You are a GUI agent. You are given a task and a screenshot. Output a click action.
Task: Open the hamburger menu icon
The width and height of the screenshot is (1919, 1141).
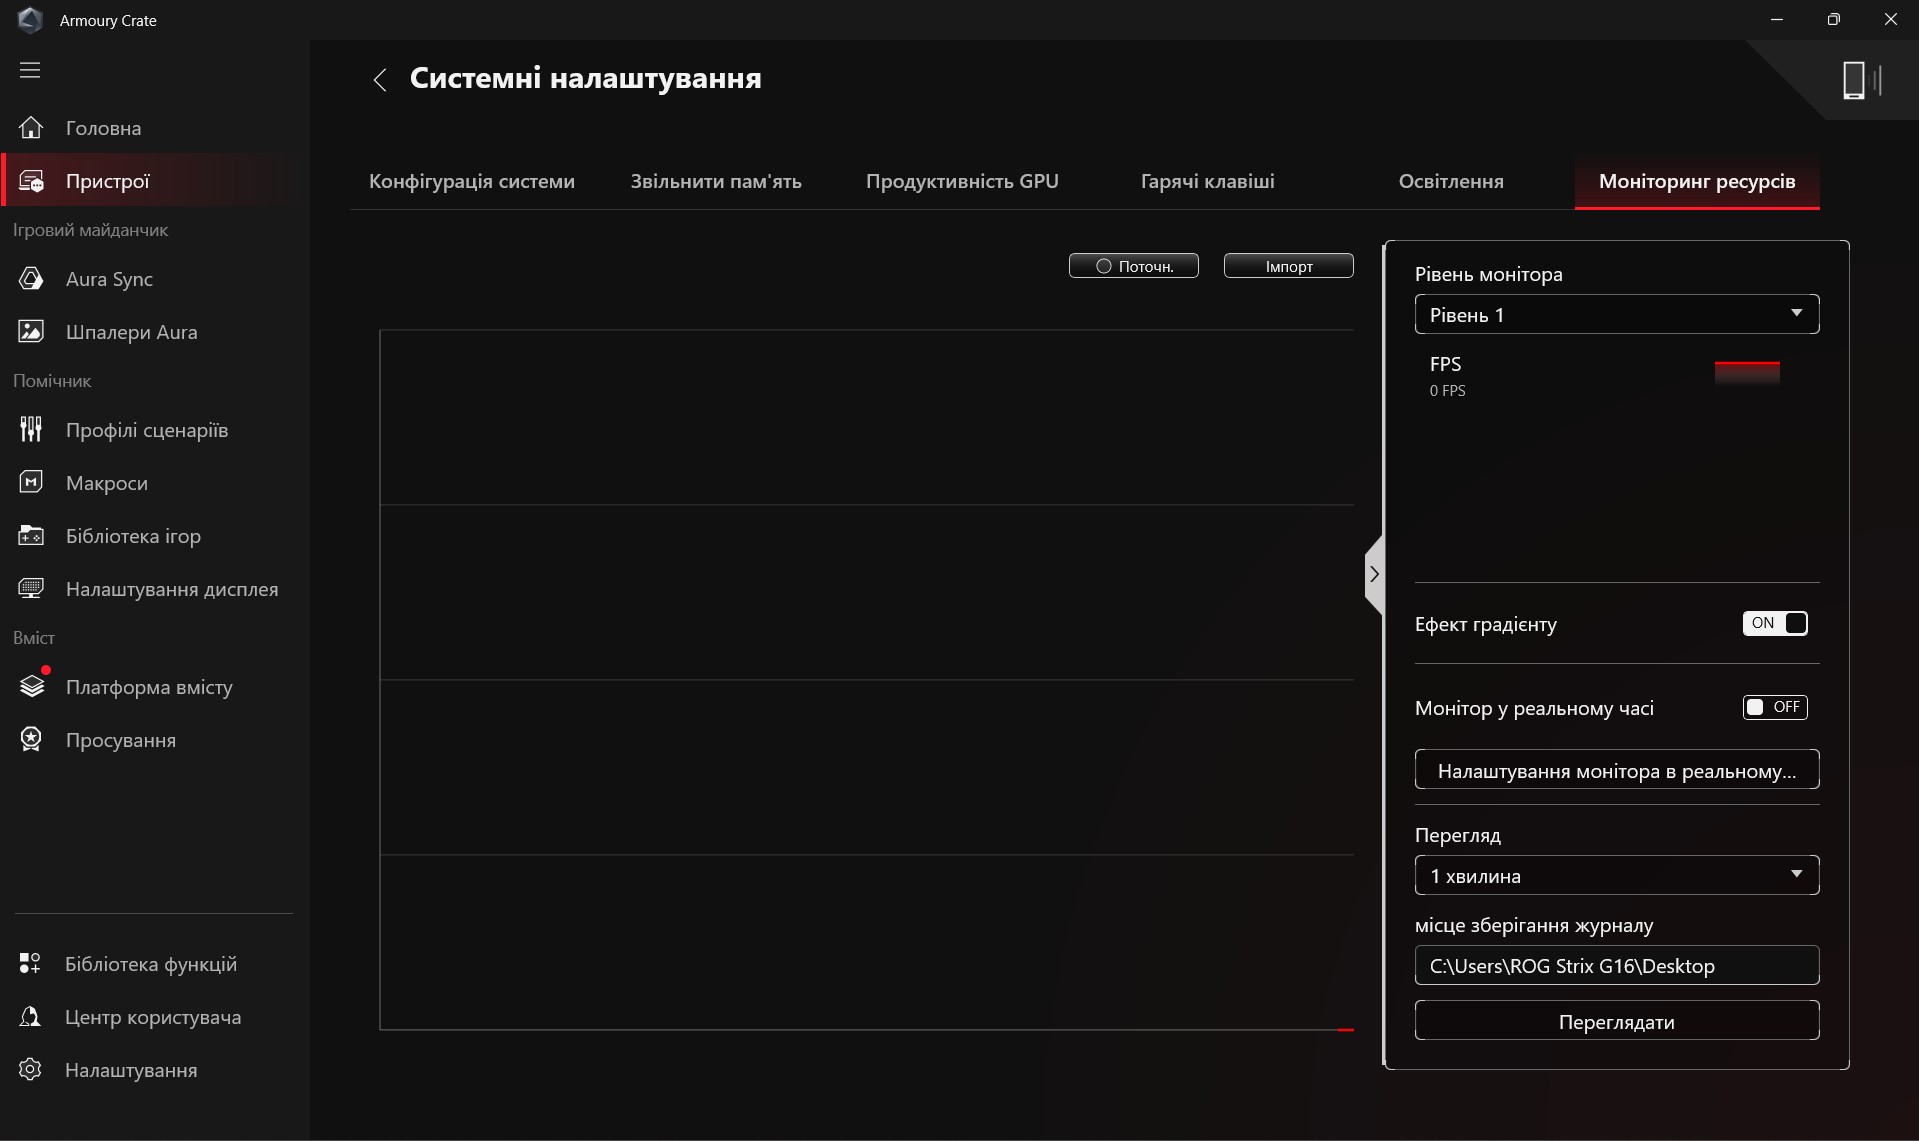pyautogui.click(x=30, y=70)
